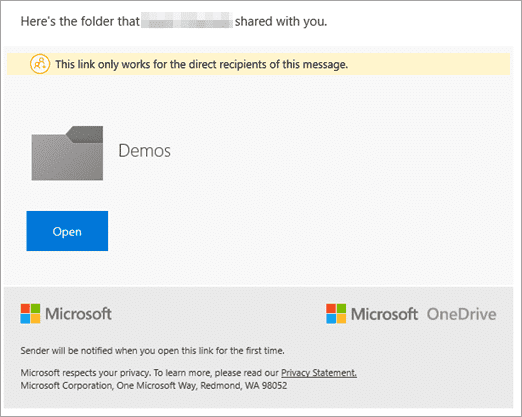Click the 'shared with you.' heading text

click(x=281, y=21)
